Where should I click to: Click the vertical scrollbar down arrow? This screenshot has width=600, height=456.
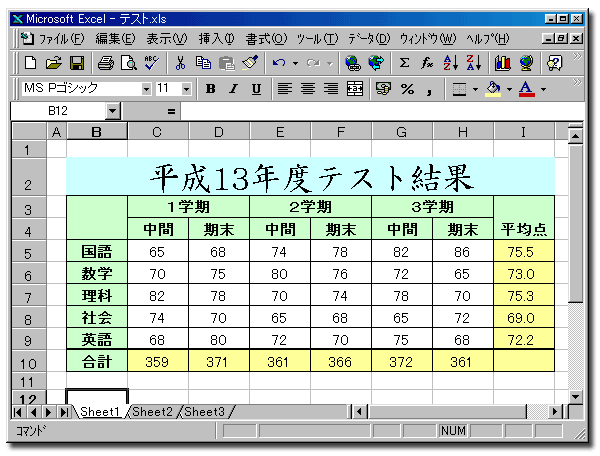coord(576,396)
